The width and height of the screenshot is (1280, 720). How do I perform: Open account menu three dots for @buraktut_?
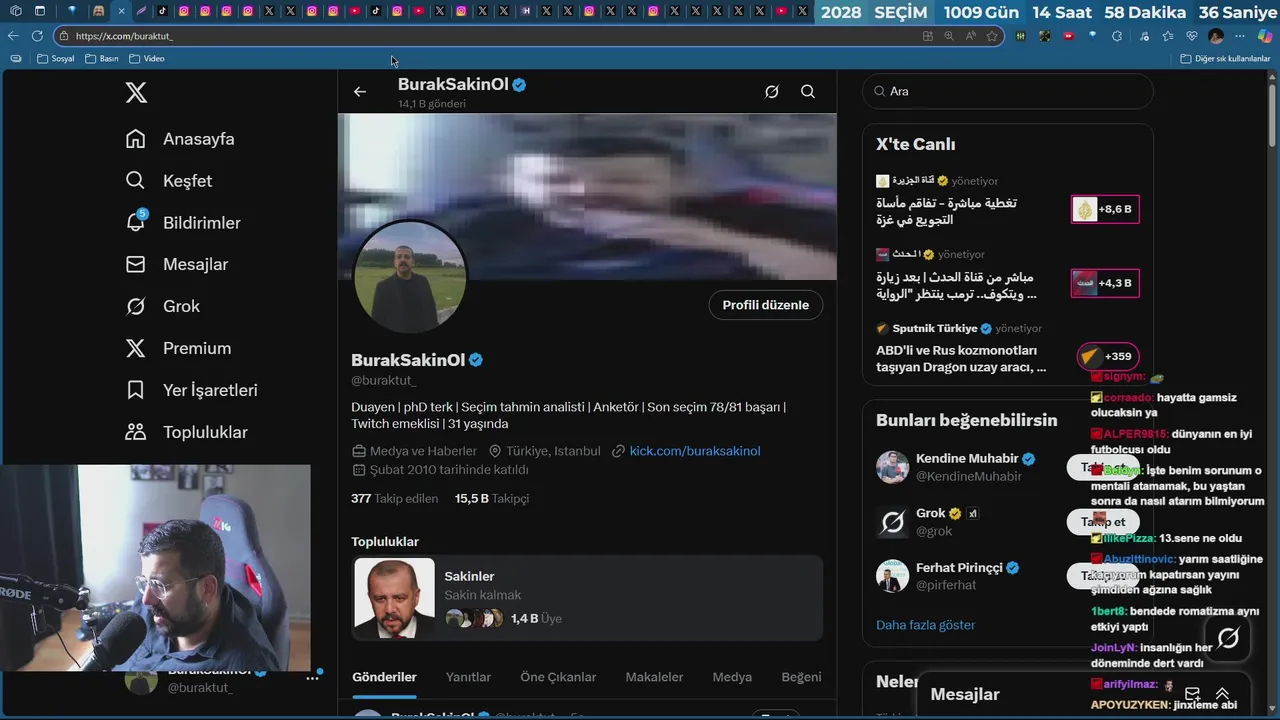click(x=312, y=678)
